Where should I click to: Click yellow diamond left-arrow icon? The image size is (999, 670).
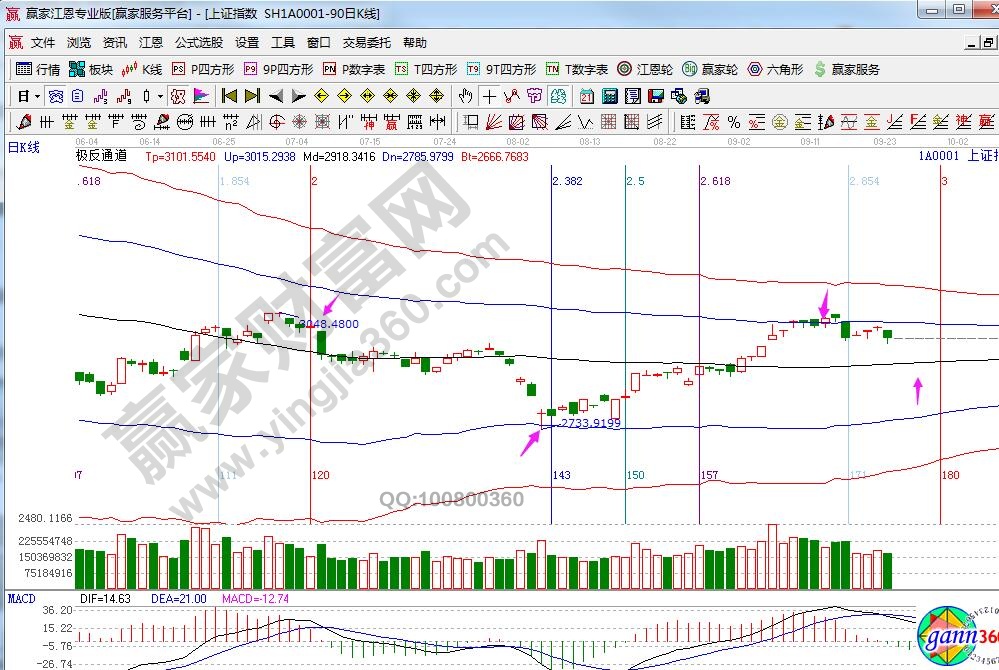321,96
